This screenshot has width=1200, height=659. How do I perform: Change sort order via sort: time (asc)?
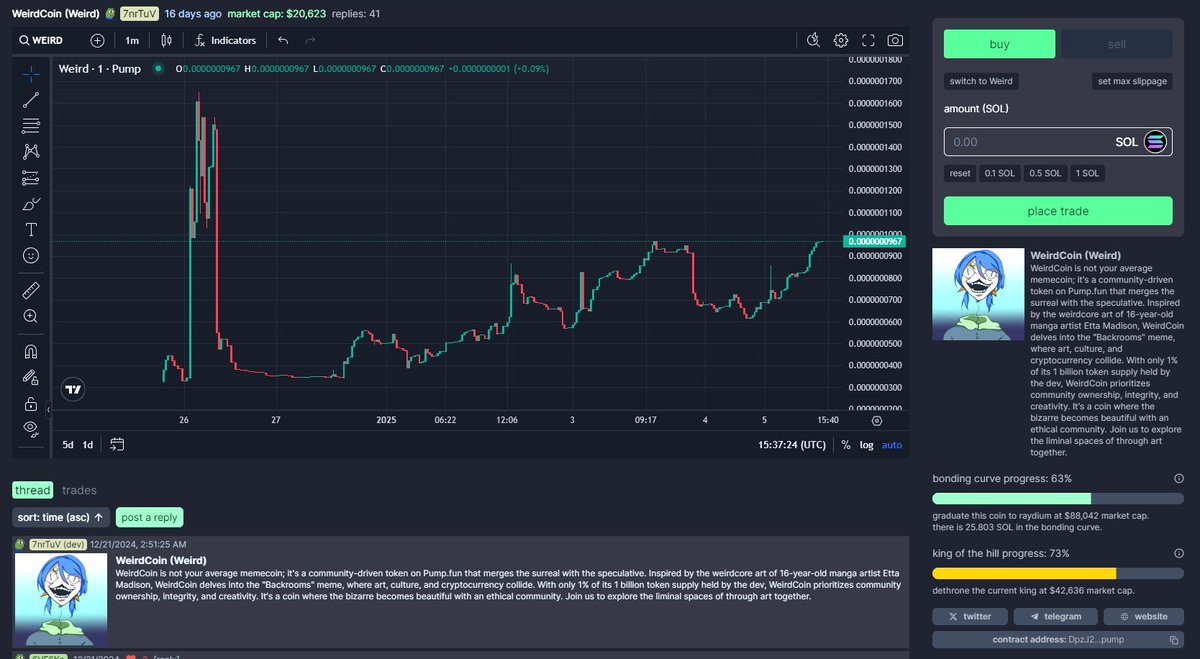click(x=61, y=517)
